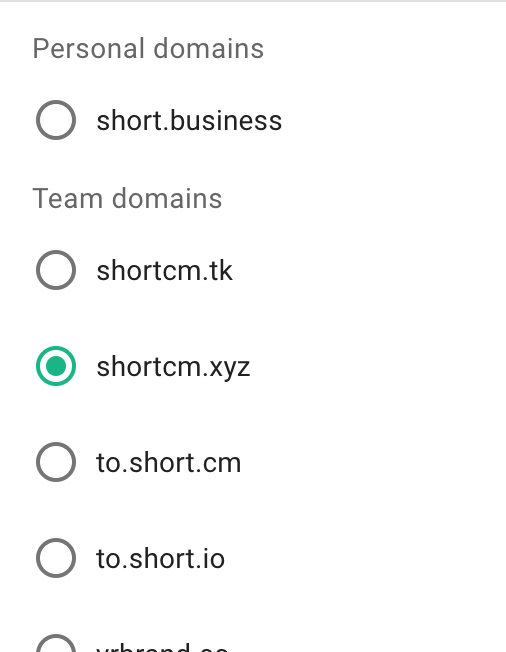Click the Personal domains section heading
506x652 pixels.
148,49
